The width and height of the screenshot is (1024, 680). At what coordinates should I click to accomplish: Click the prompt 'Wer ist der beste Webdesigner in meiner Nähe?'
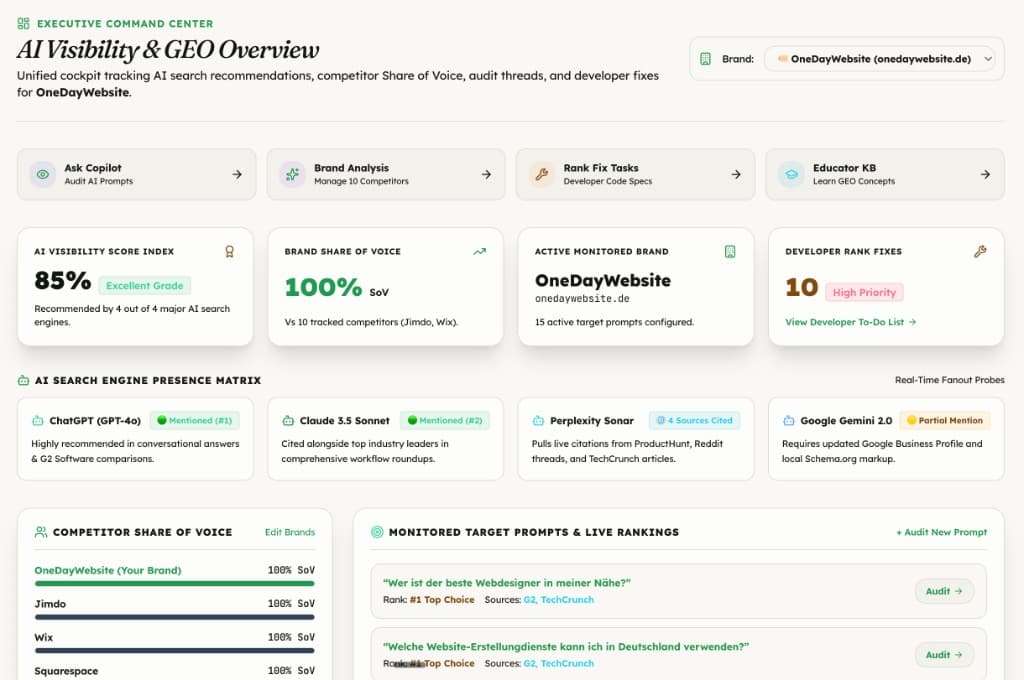click(507, 583)
